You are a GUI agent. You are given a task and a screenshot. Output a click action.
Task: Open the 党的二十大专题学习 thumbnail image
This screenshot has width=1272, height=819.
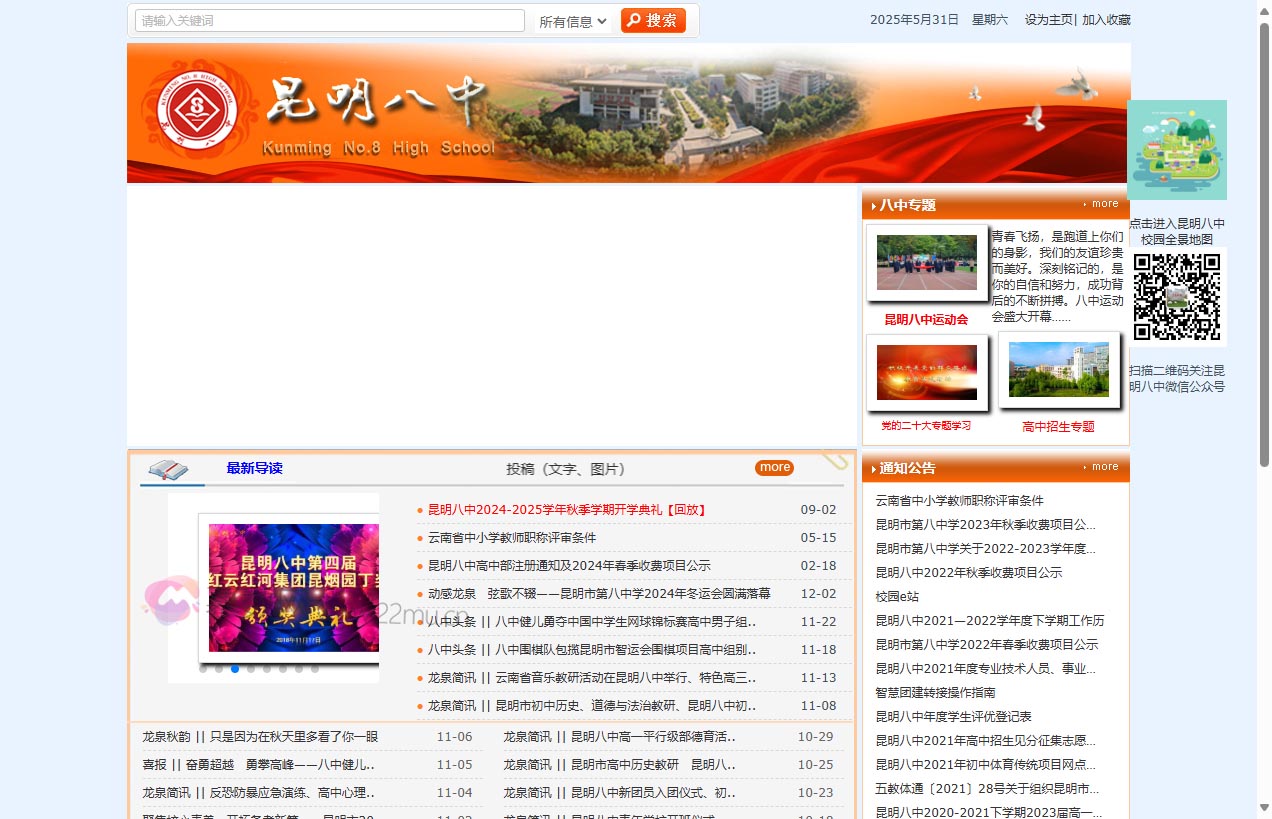927,372
